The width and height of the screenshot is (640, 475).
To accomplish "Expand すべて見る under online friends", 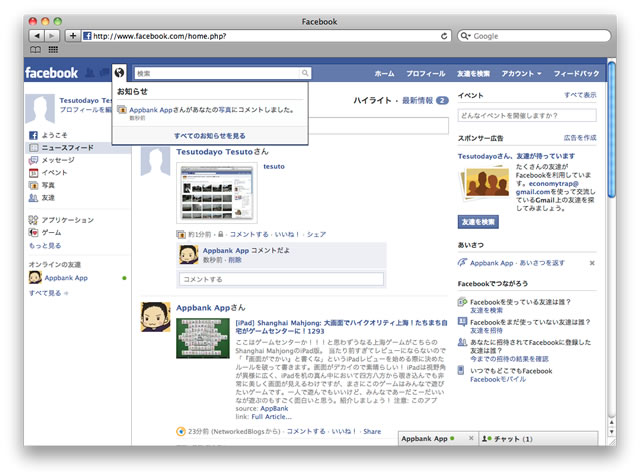I will tap(48, 293).
